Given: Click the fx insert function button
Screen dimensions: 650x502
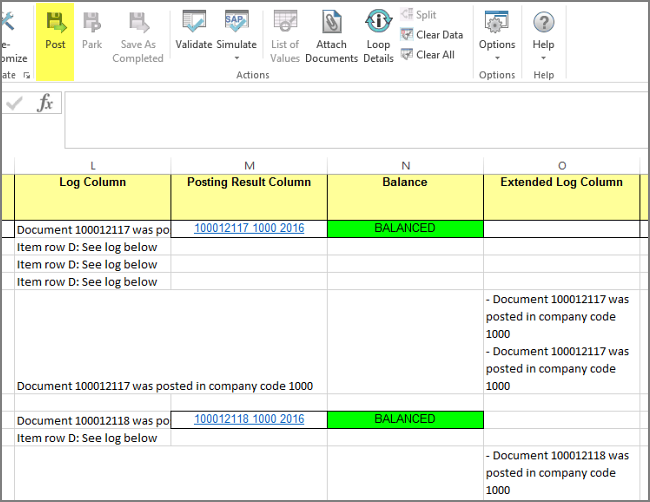Looking at the screenshot, I should (x=45, y=103).
